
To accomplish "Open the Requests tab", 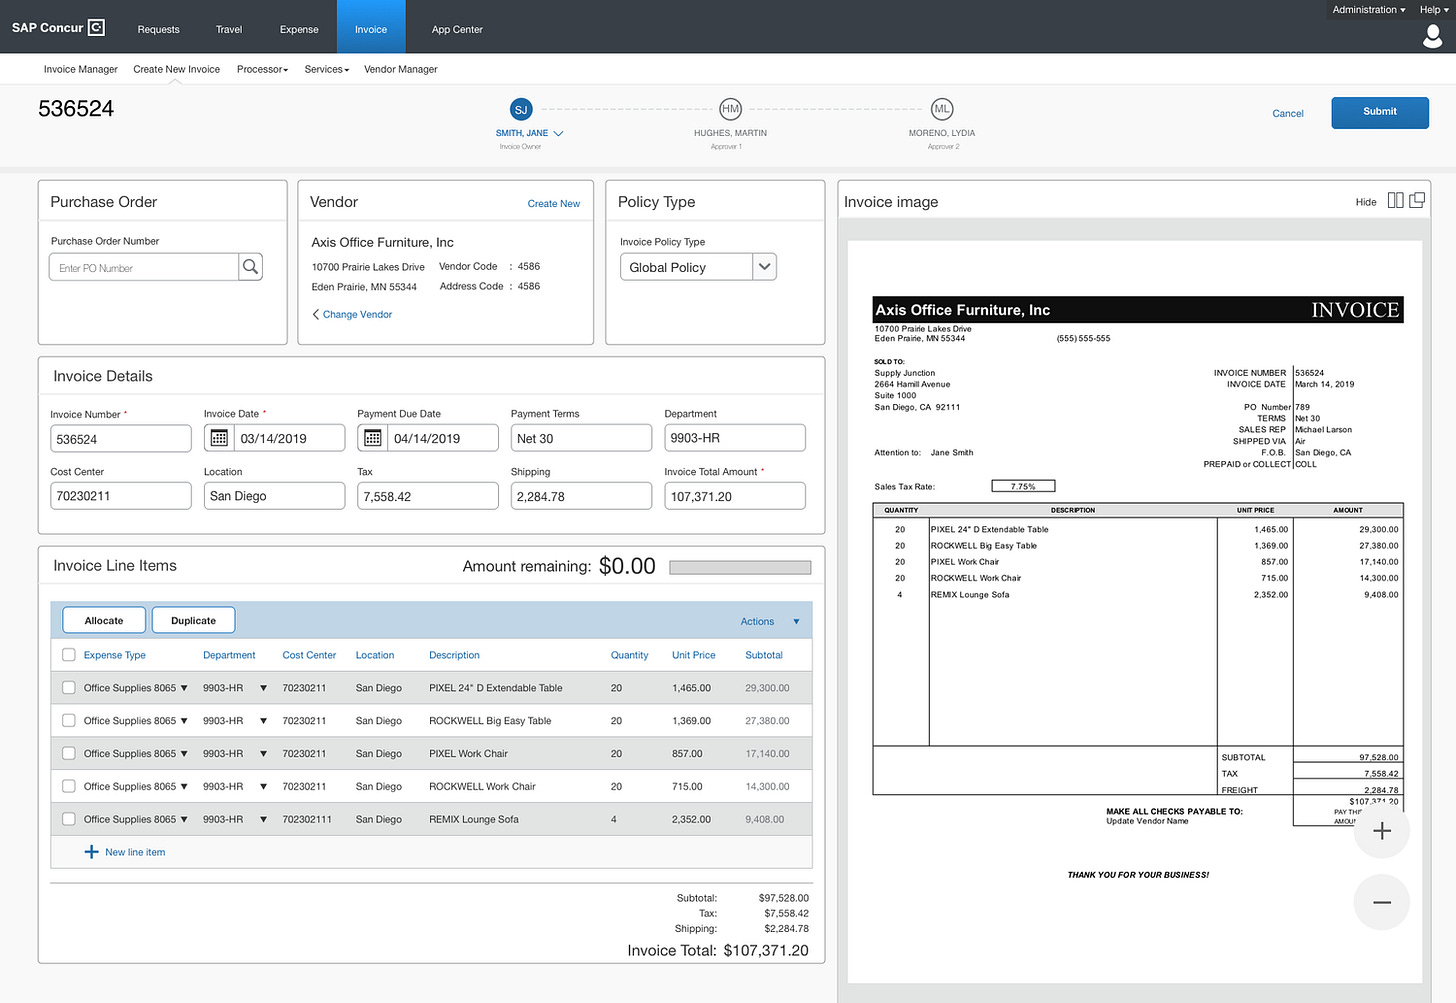I will (159, 29).
